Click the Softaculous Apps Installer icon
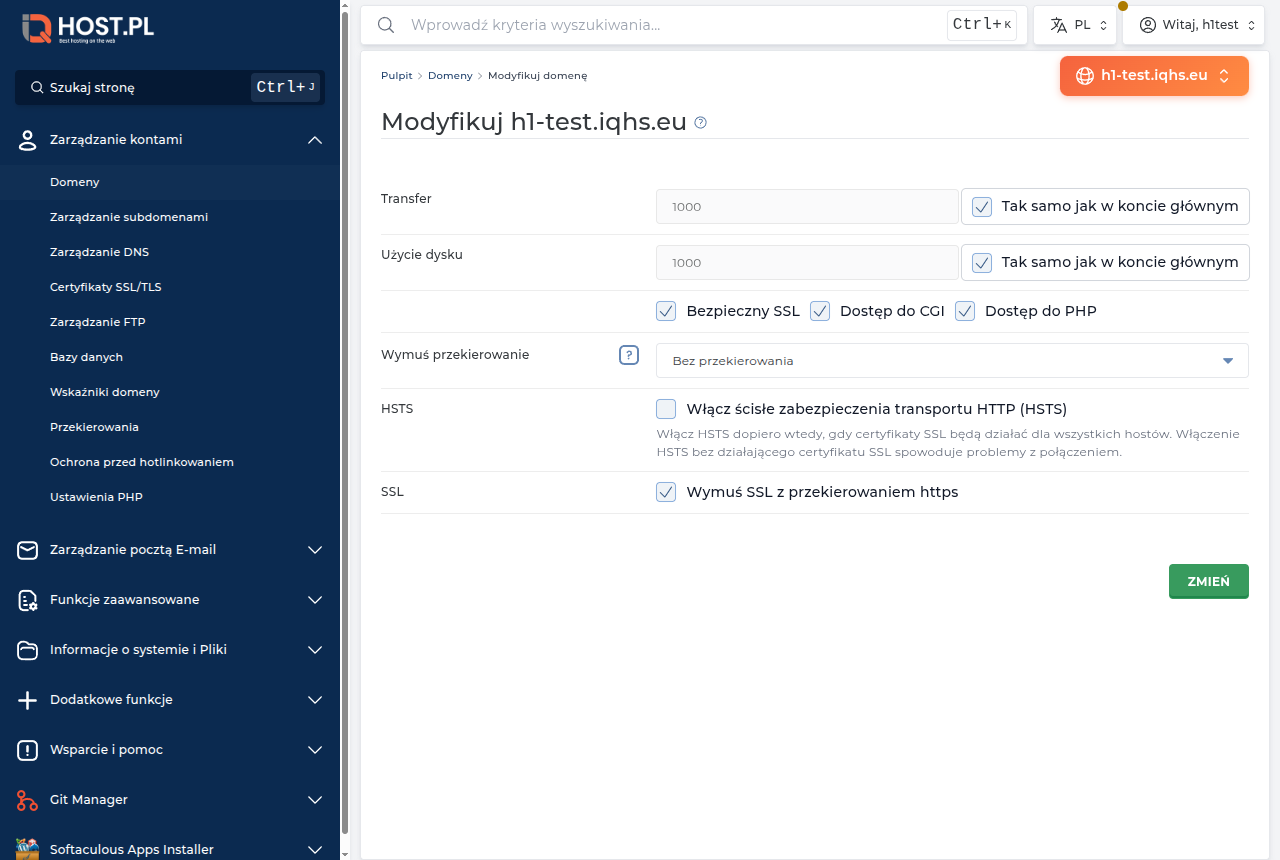The width and height of the screenshot is (1280, 860). pyautogui.click(x=28, y=849)
